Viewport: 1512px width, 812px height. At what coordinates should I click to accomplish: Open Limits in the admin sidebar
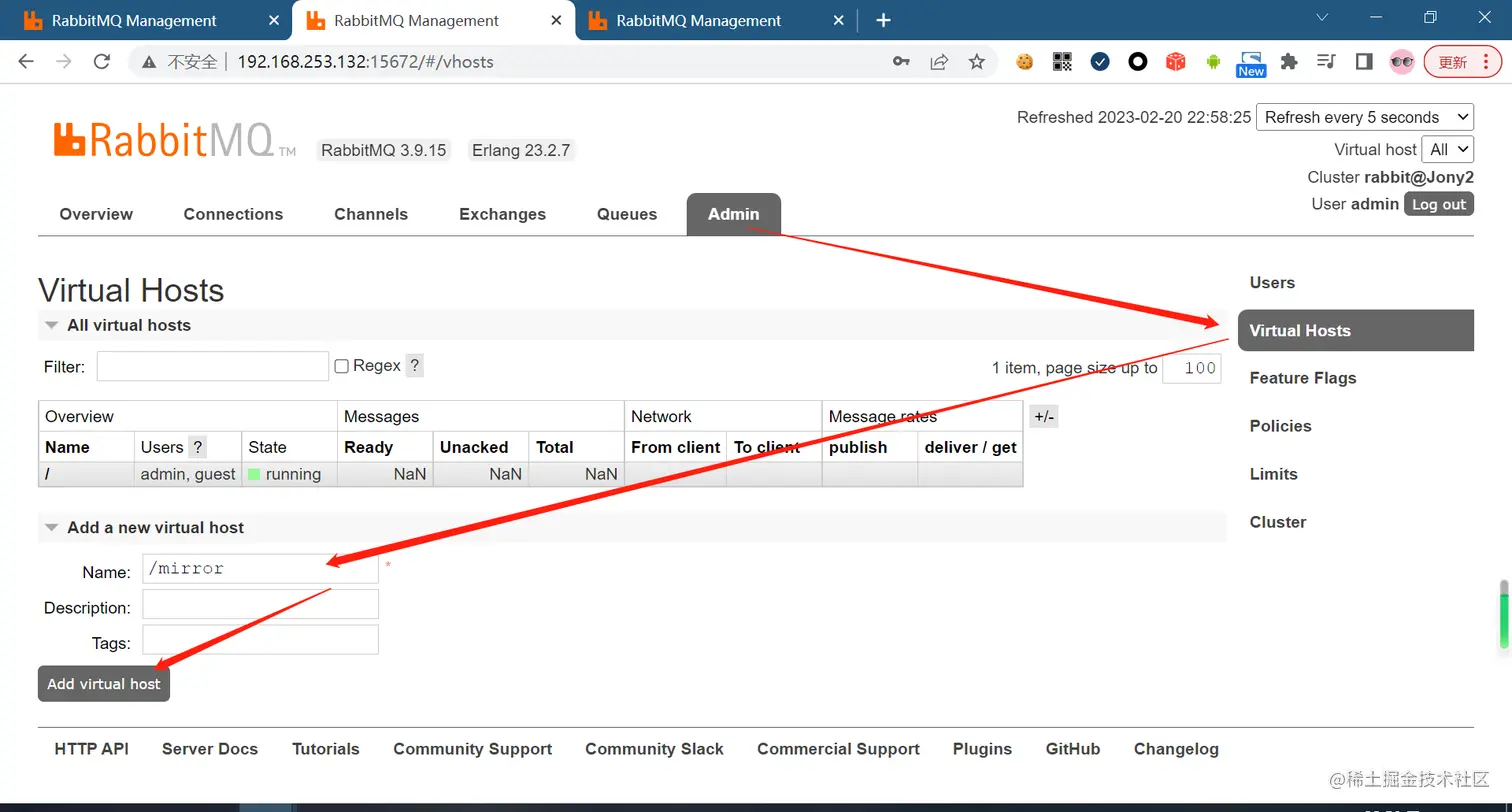[1273, 474]
